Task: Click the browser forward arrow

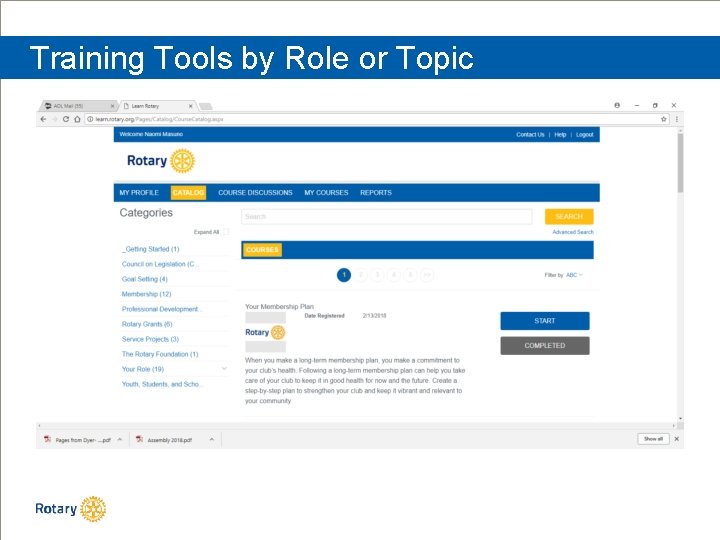Action: tap(55, 119)
